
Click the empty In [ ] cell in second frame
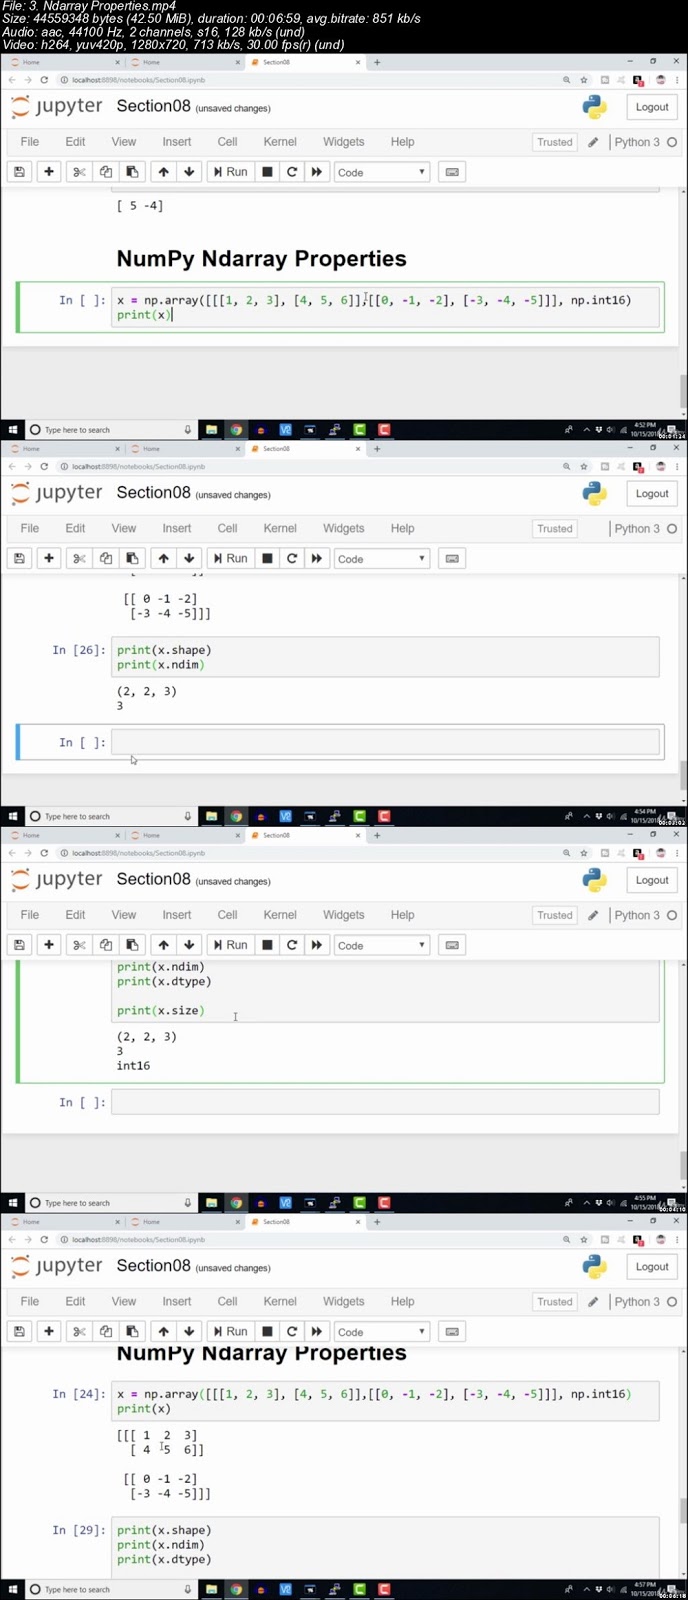pyautogui.click(x=385, y=742)
